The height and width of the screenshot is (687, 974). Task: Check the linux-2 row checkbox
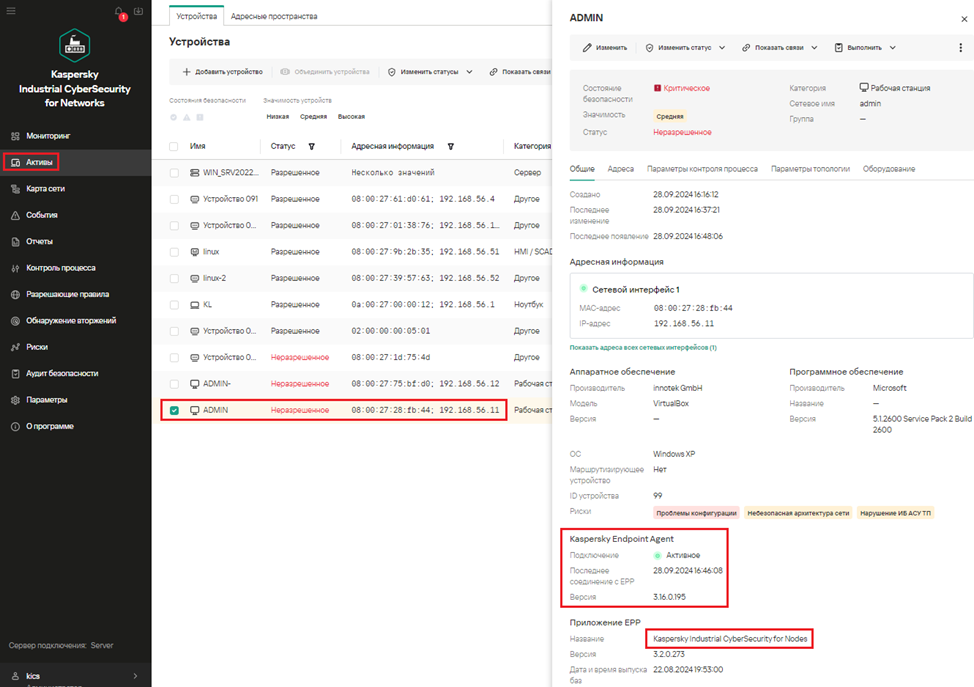pos(174,278)
